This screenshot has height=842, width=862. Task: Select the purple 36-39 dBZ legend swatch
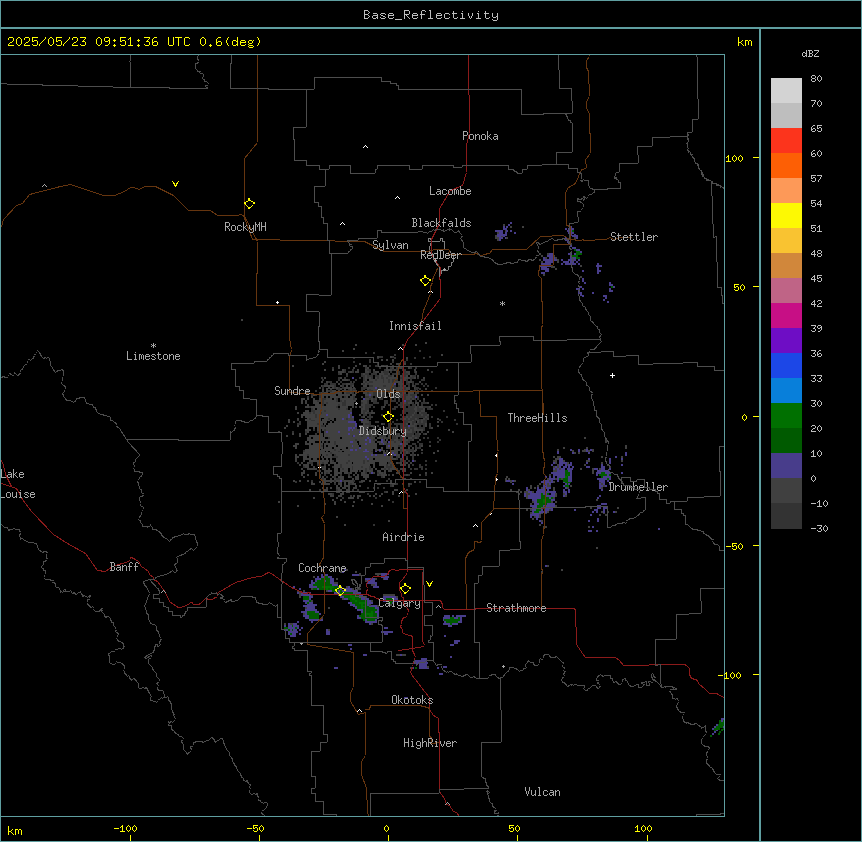tap(786, 341)
